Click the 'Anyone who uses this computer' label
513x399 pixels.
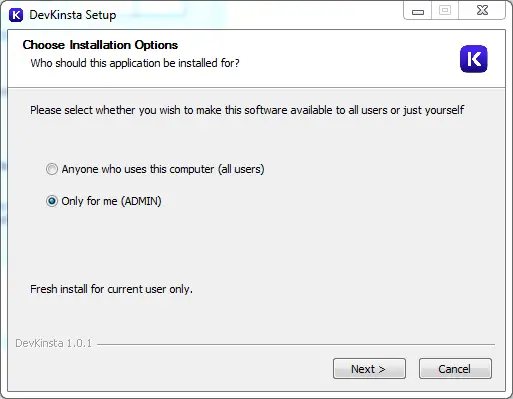coord(163,169)
